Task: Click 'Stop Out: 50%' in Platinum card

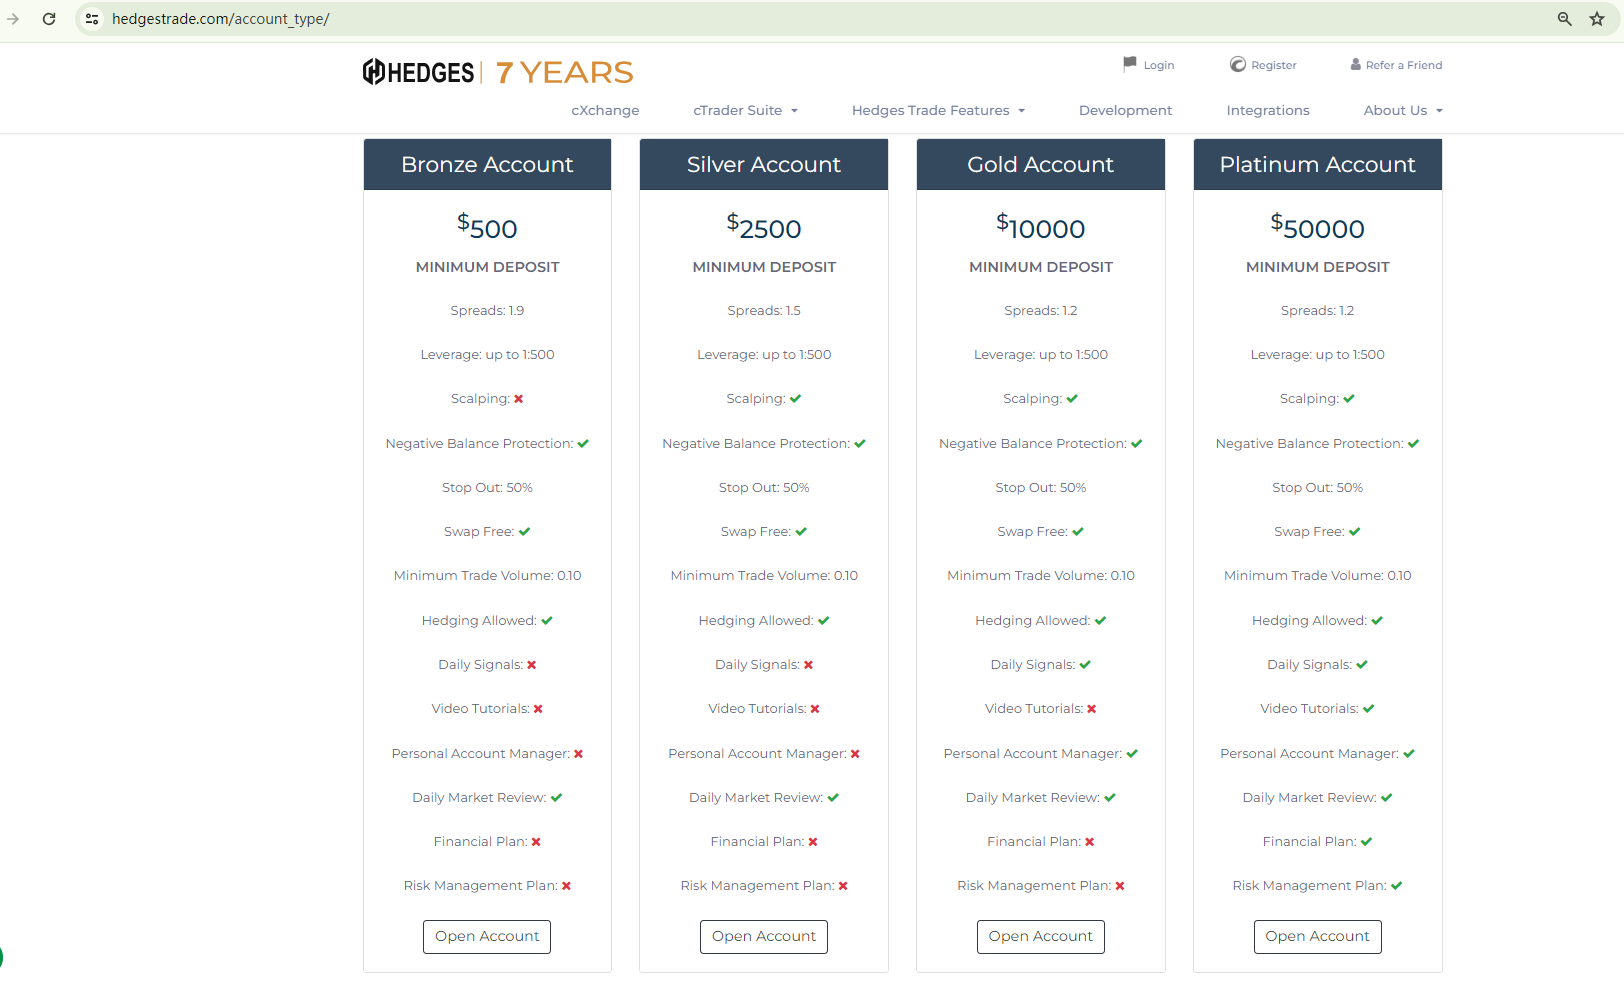Action: point(1318,488)
